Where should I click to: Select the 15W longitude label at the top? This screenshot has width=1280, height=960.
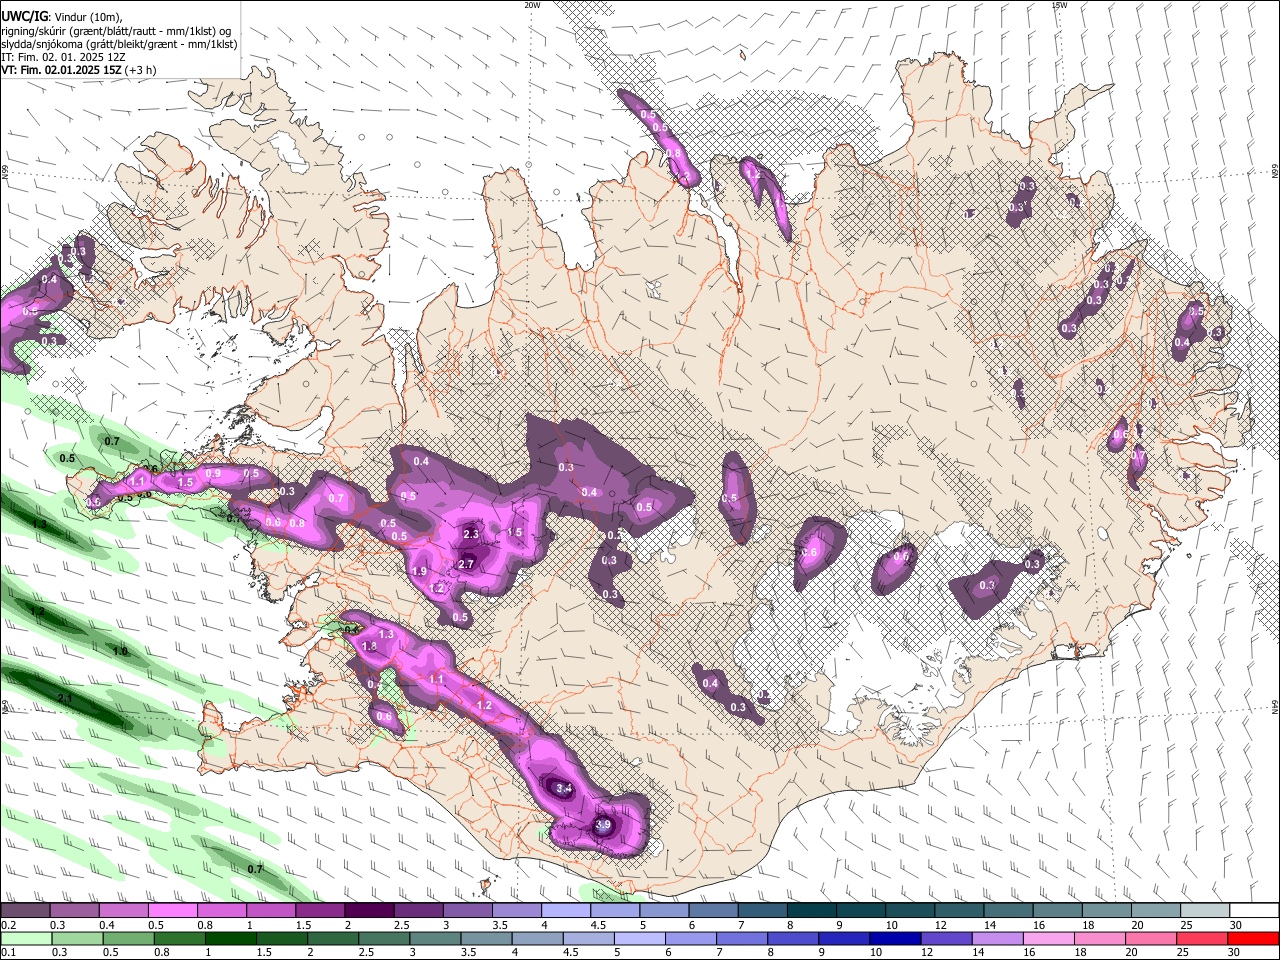1059,5
